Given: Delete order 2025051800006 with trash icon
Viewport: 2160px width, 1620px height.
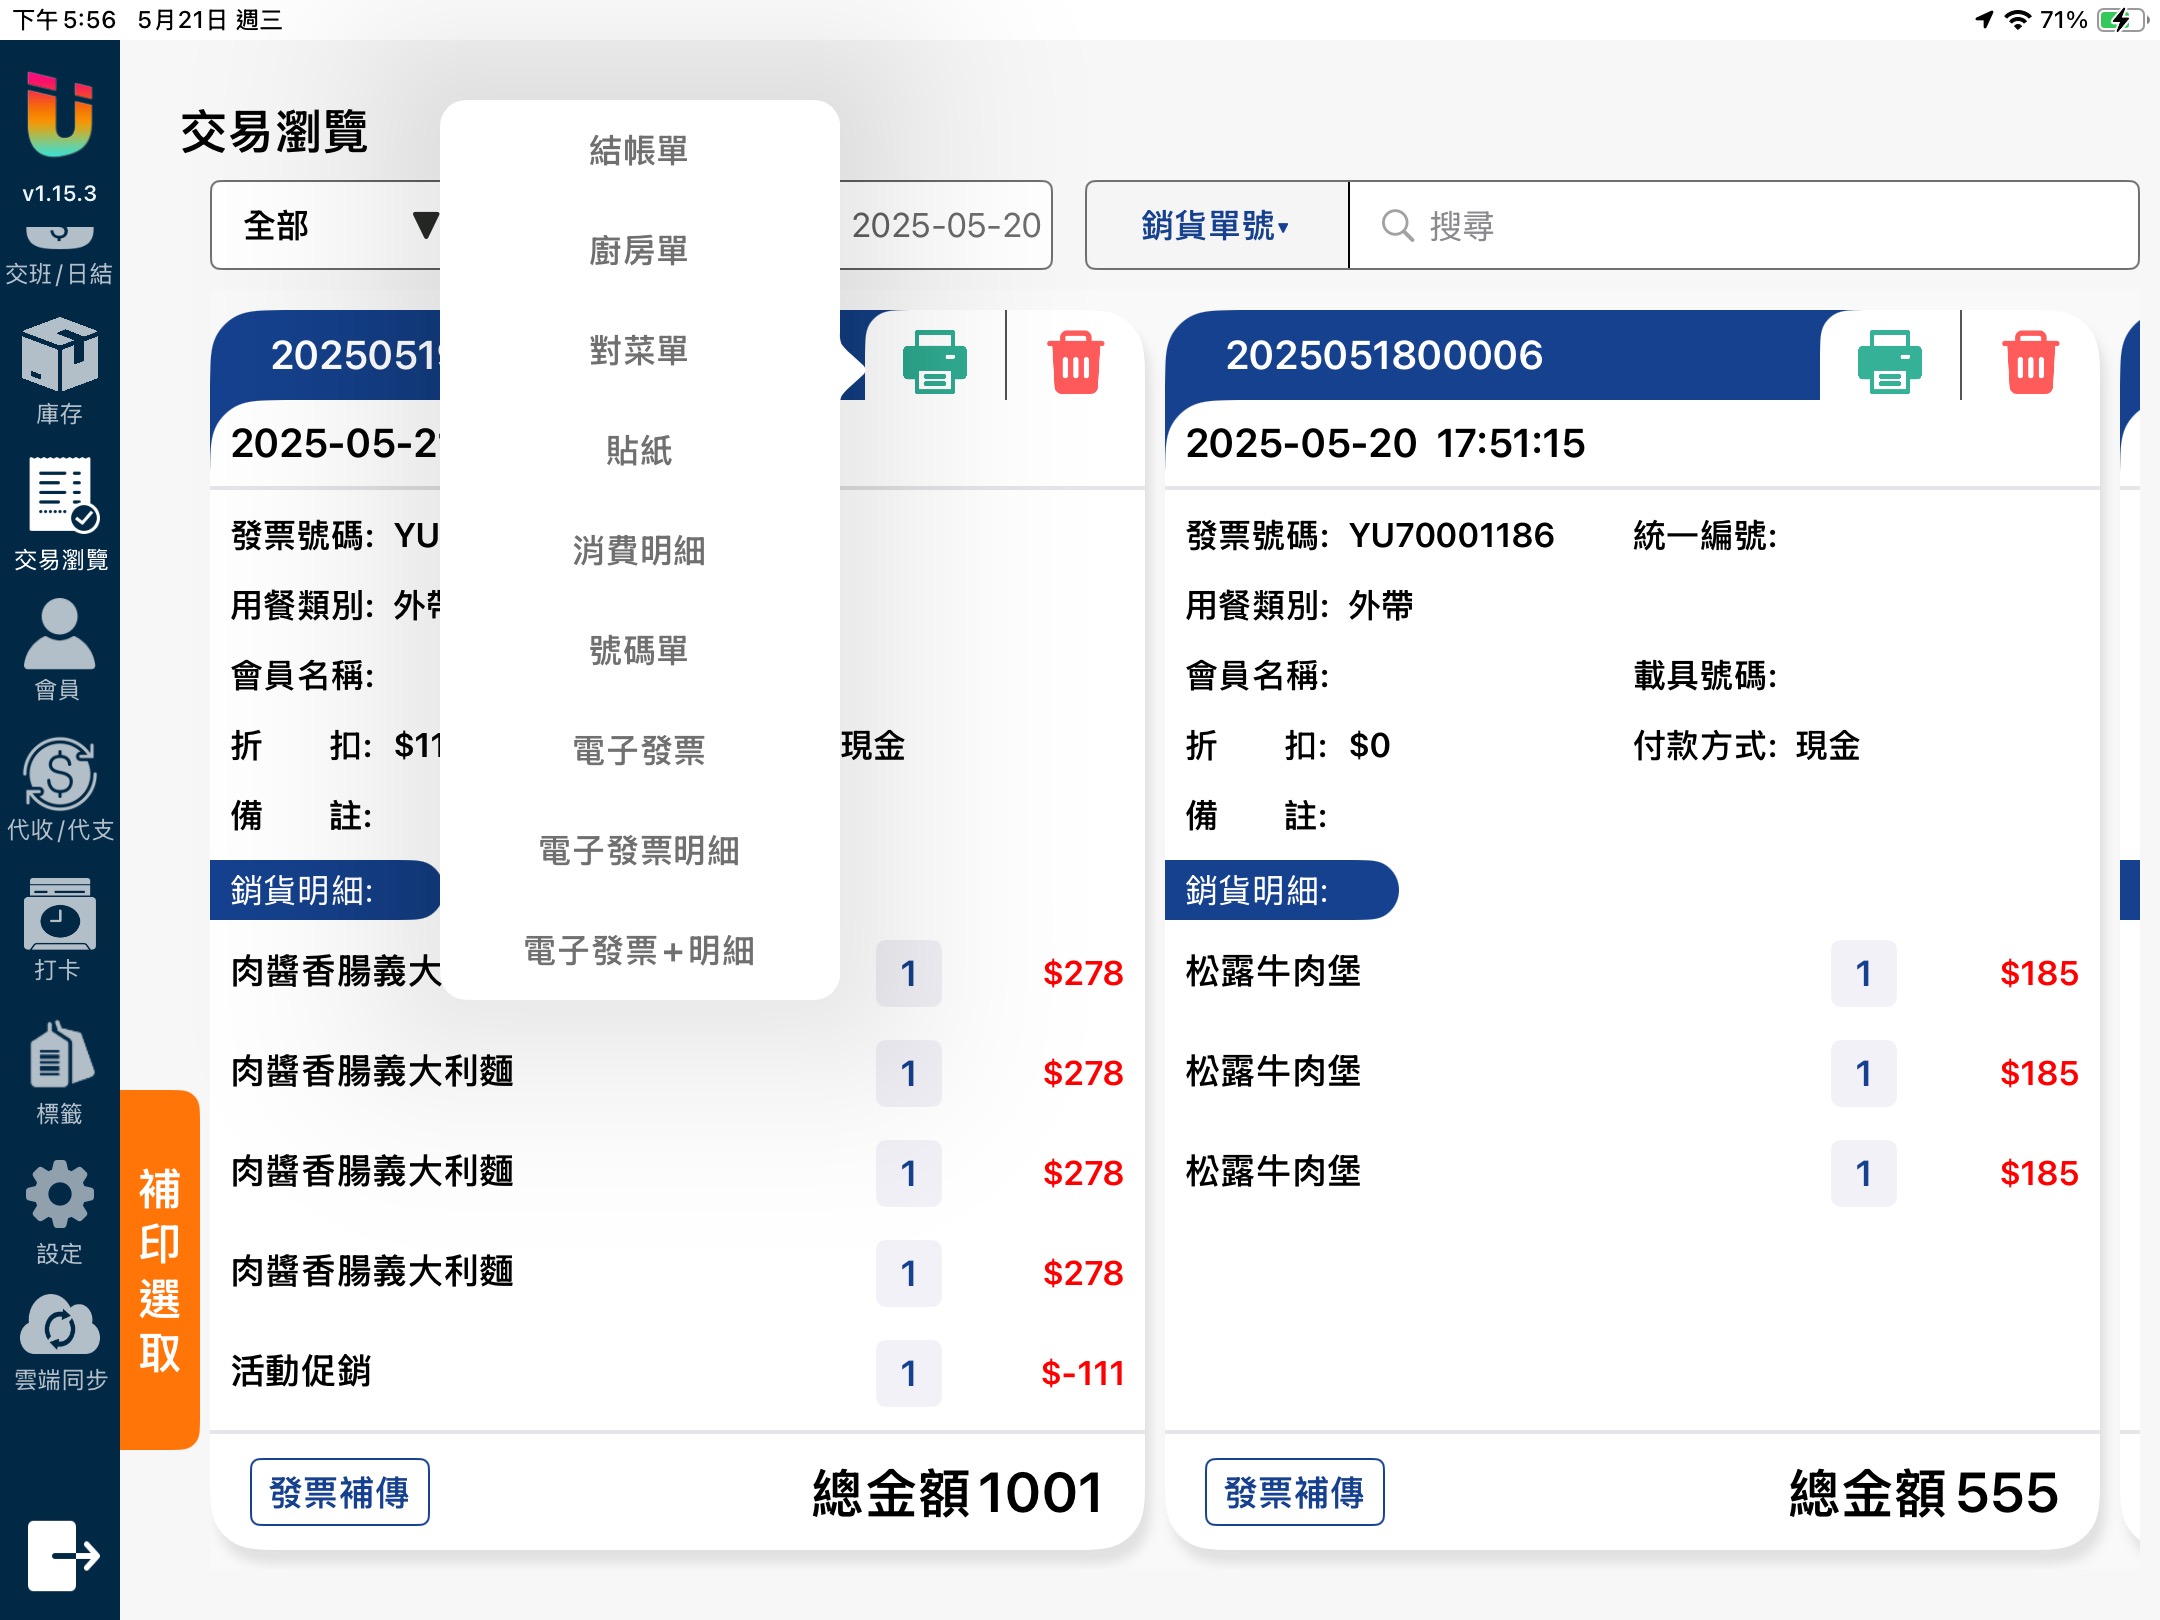Looking at the screenshot, I should pyautogui.click(x=2030, y=361).
